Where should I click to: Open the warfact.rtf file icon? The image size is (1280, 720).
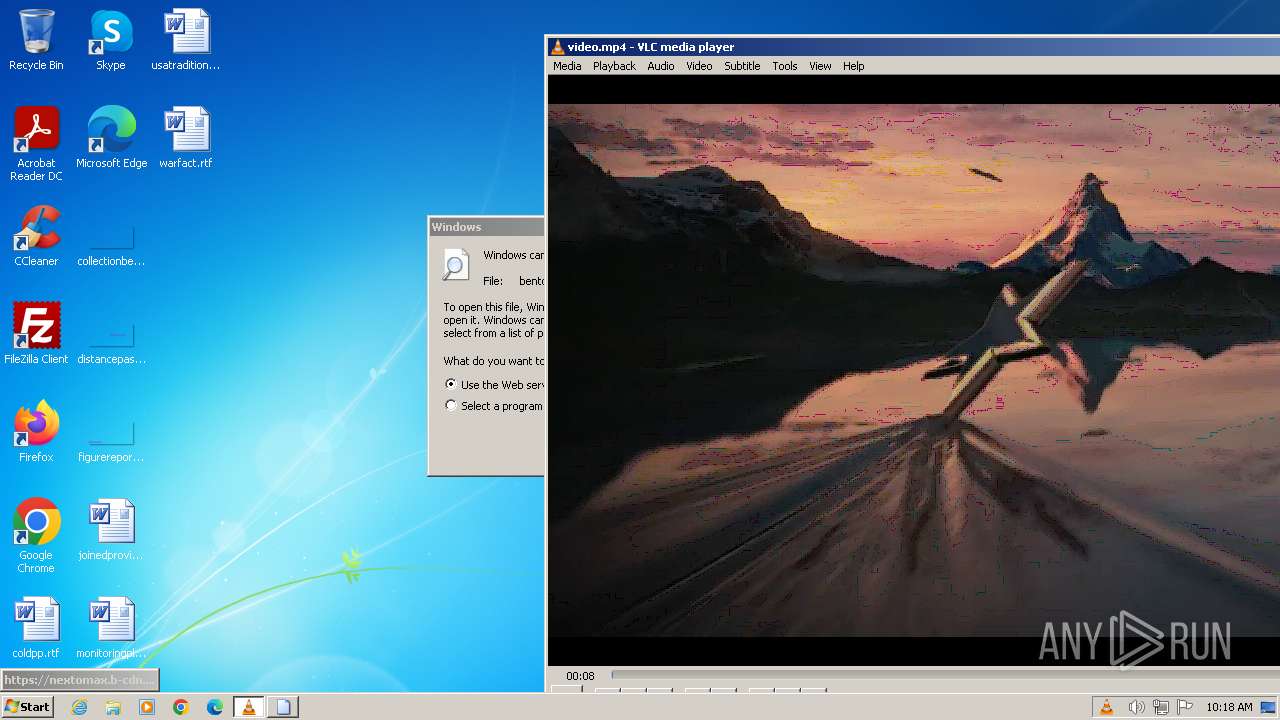click(186, 138)
